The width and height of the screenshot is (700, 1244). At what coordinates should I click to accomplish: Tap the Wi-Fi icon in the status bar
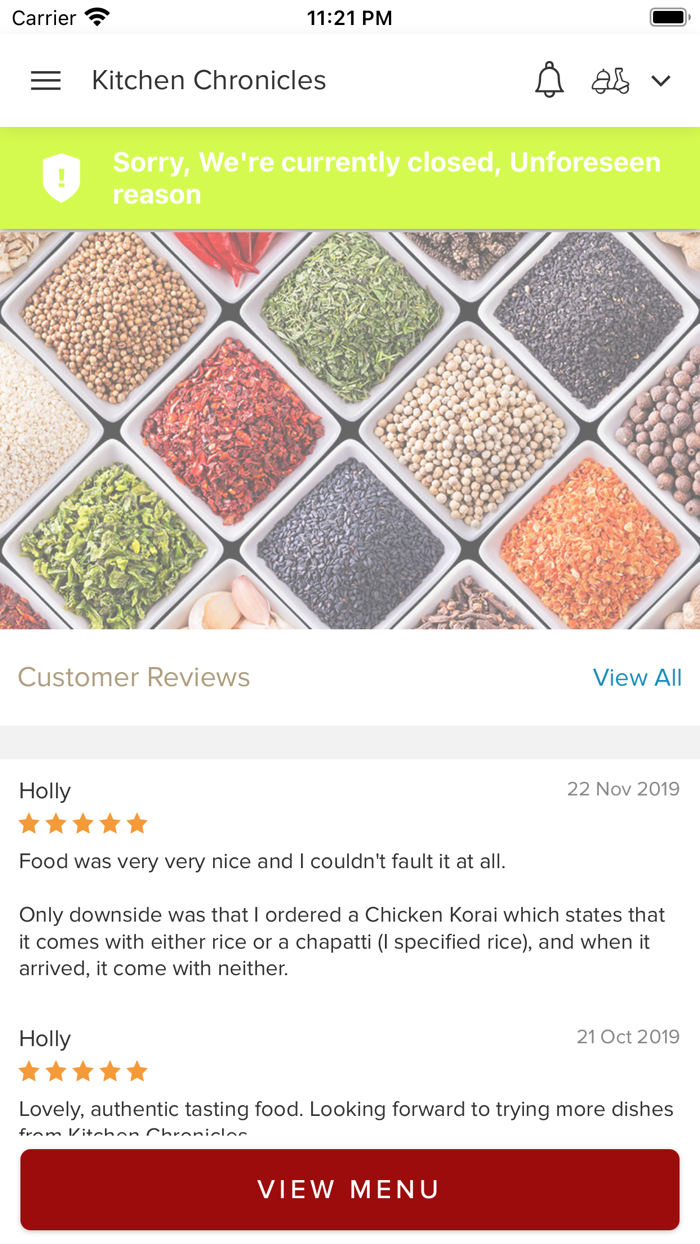coord(97,17)
